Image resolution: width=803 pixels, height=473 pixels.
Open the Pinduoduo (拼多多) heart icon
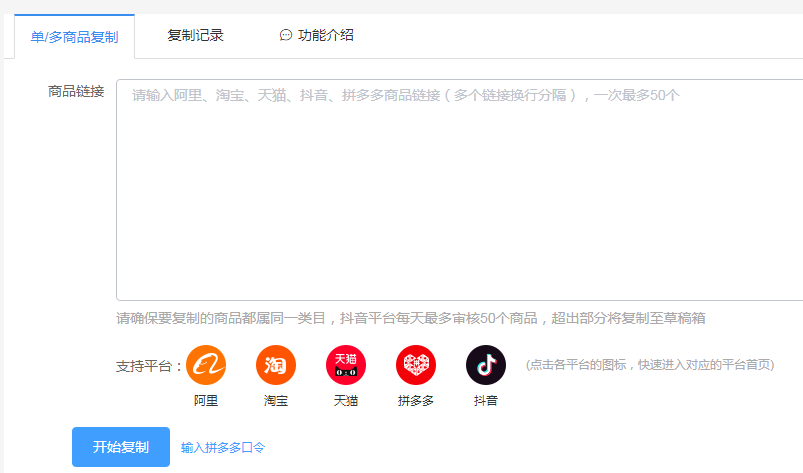(x=416, y=365)
